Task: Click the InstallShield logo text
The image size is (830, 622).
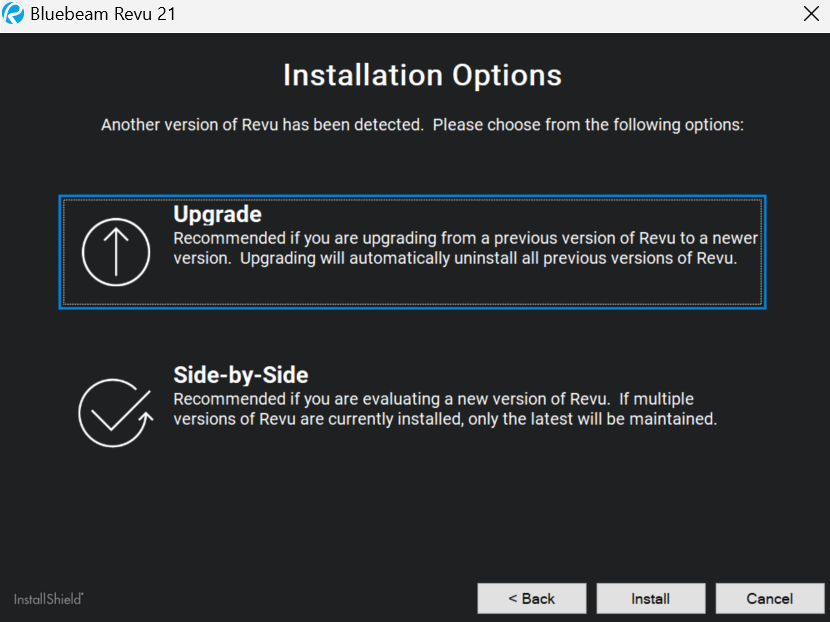Action: tap(47, 598)
